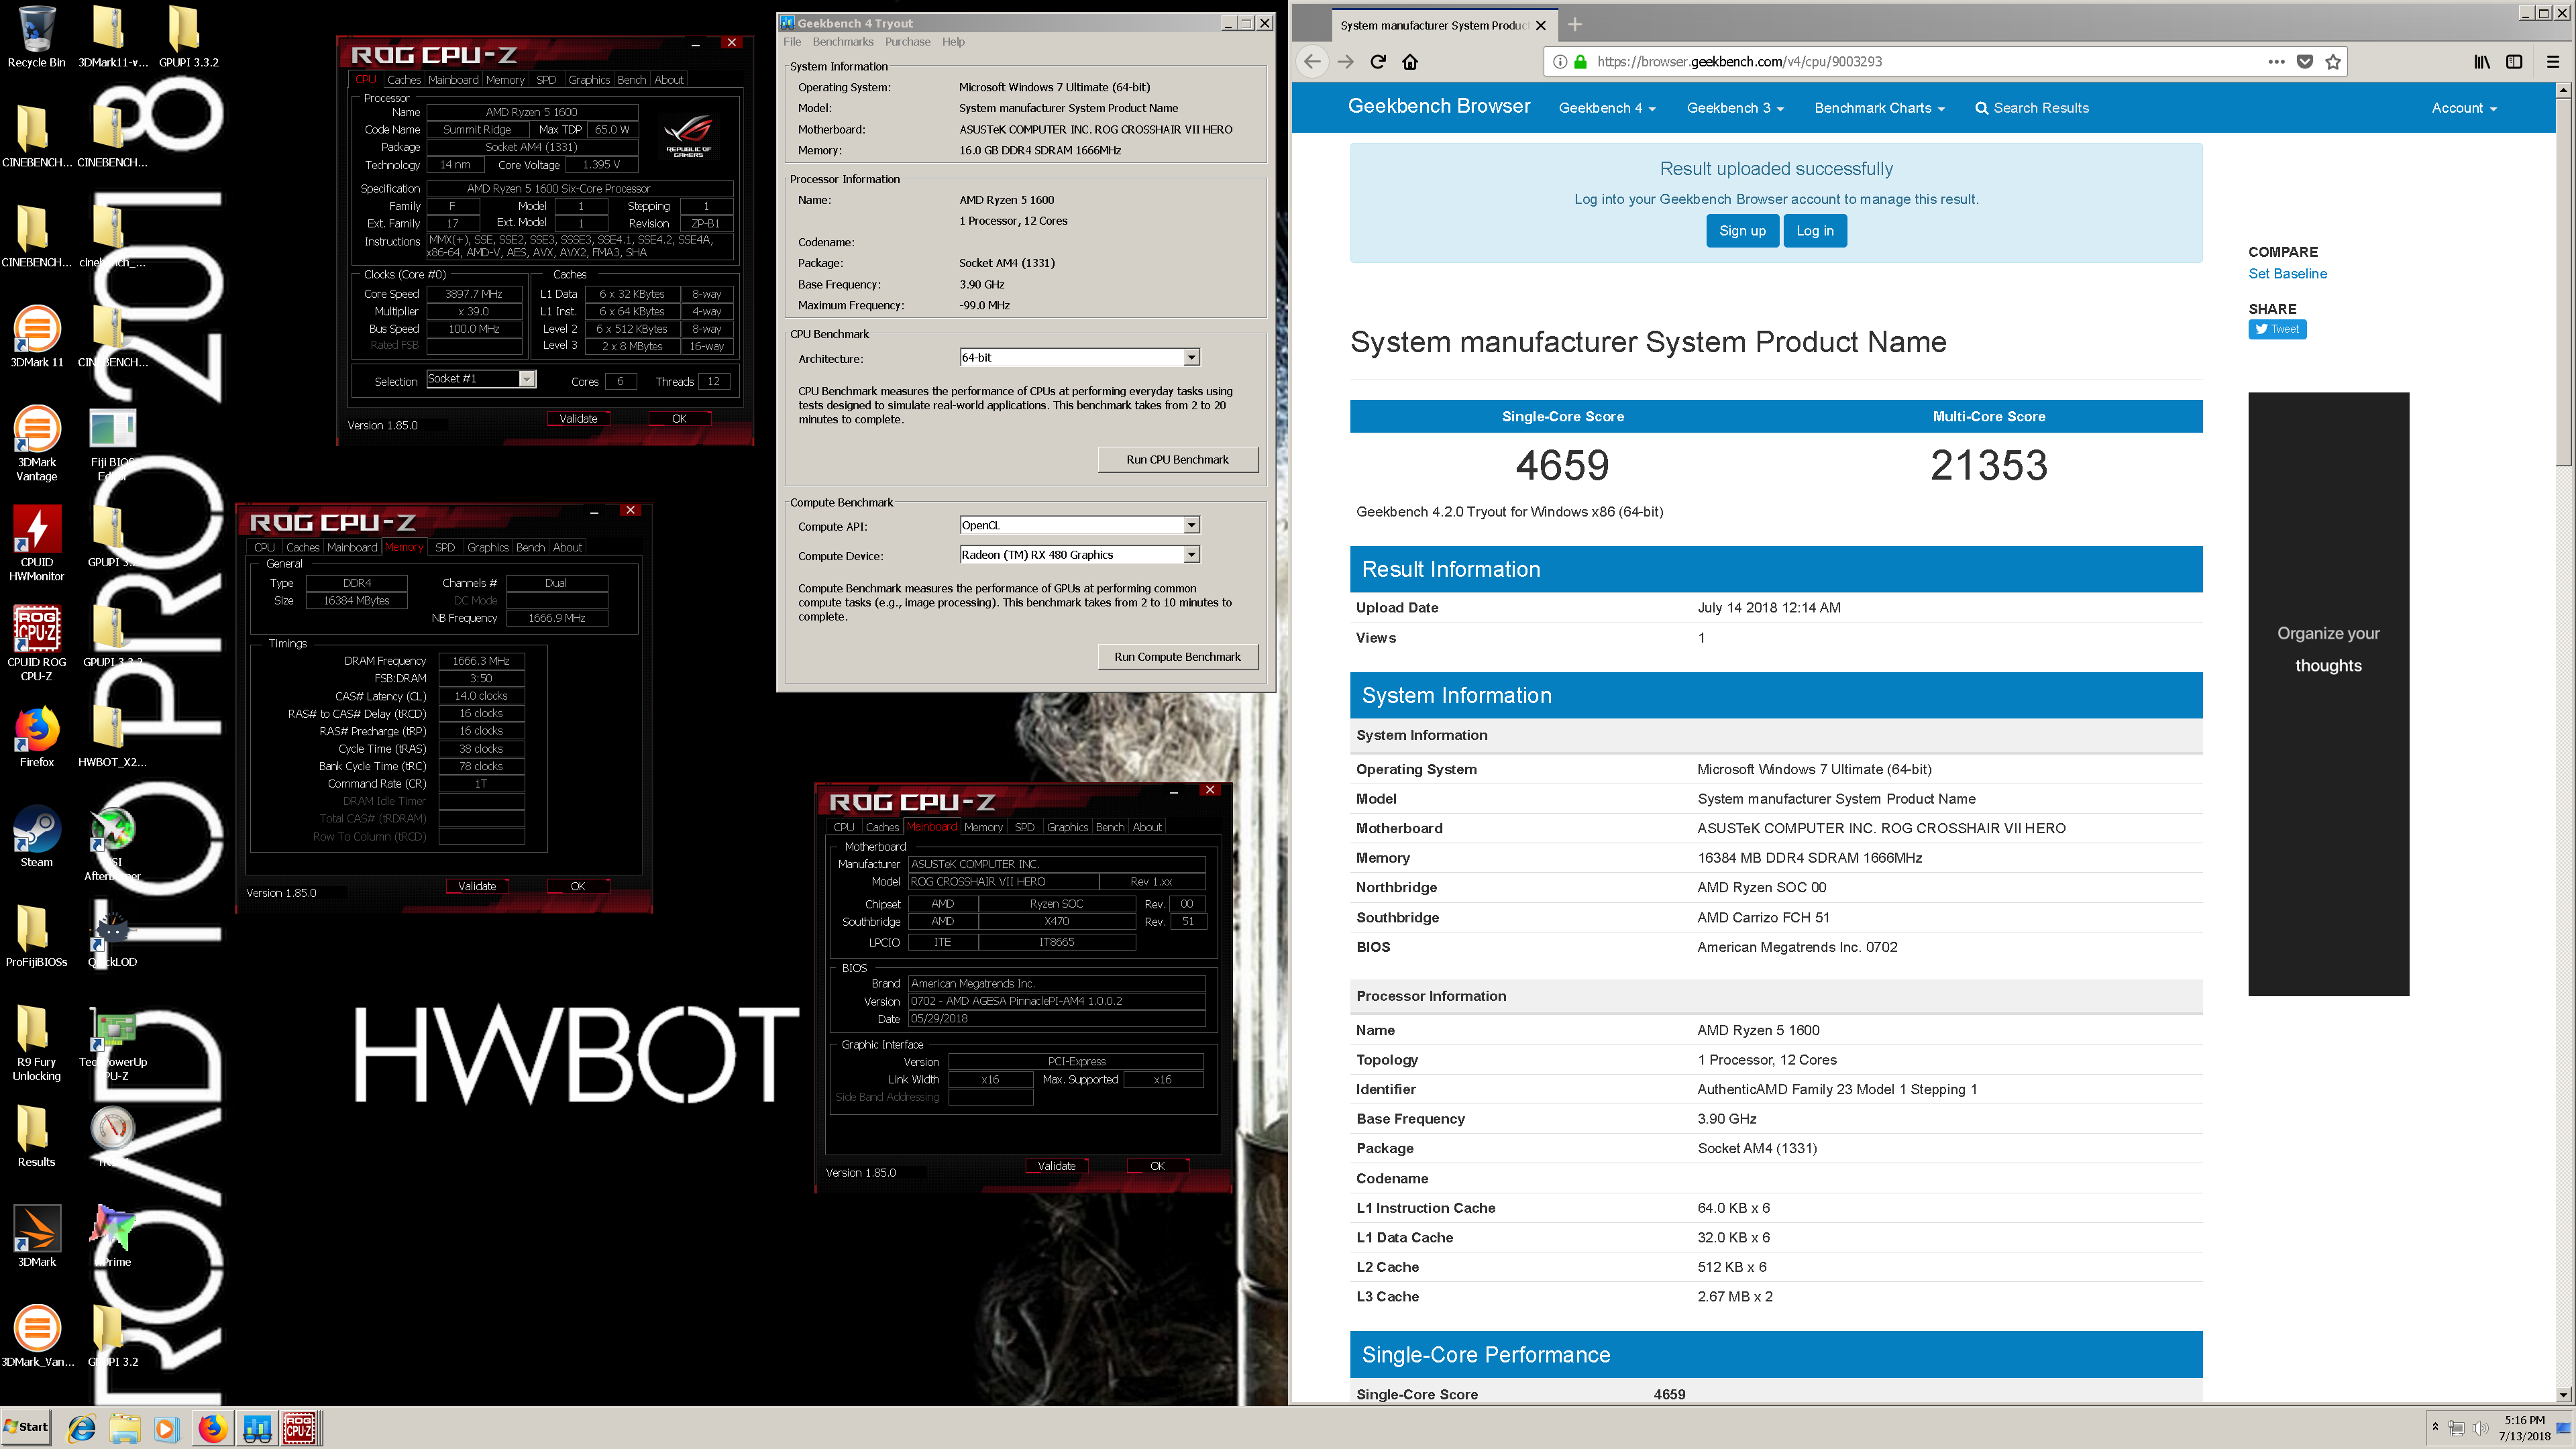2576x1449 pixels.
Task: Open the 3DMark Vantage desktop shortcut
Action: pyautogui.click(x=37, y=444)
